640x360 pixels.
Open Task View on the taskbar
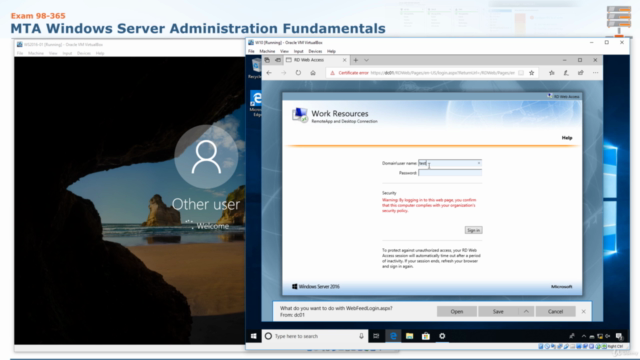[x=376, y=336]
